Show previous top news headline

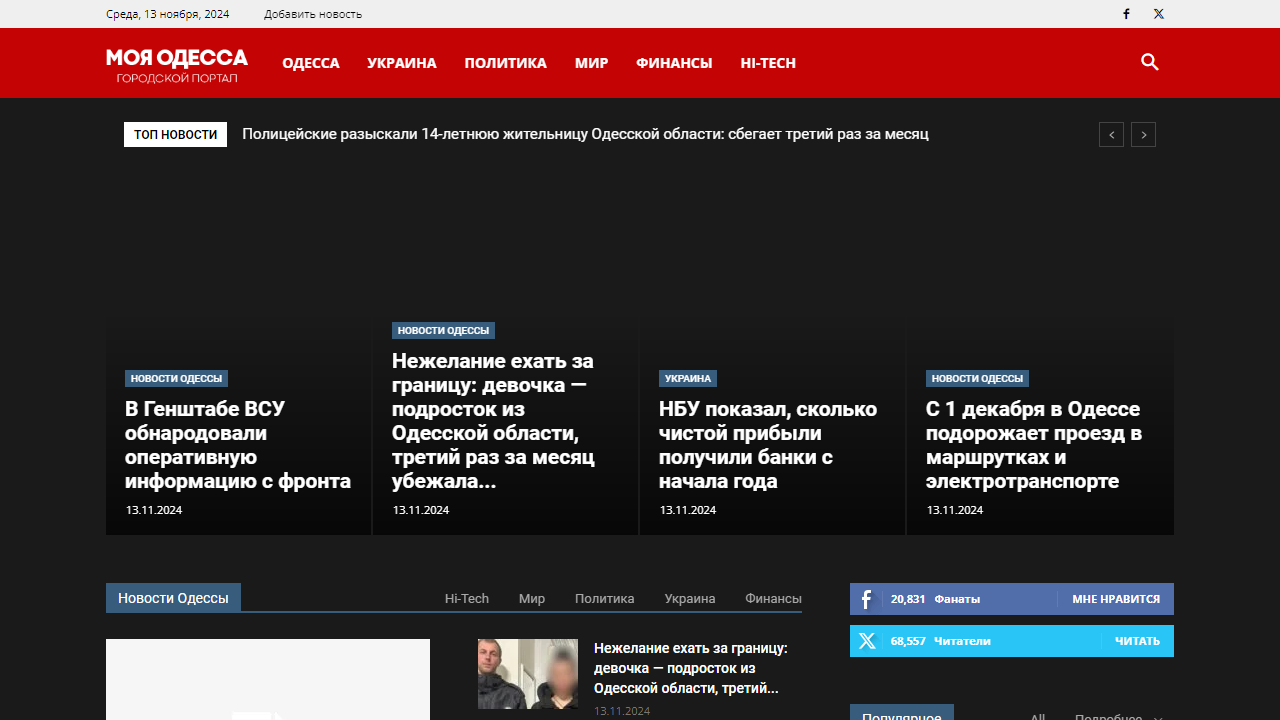point(1111,135)
